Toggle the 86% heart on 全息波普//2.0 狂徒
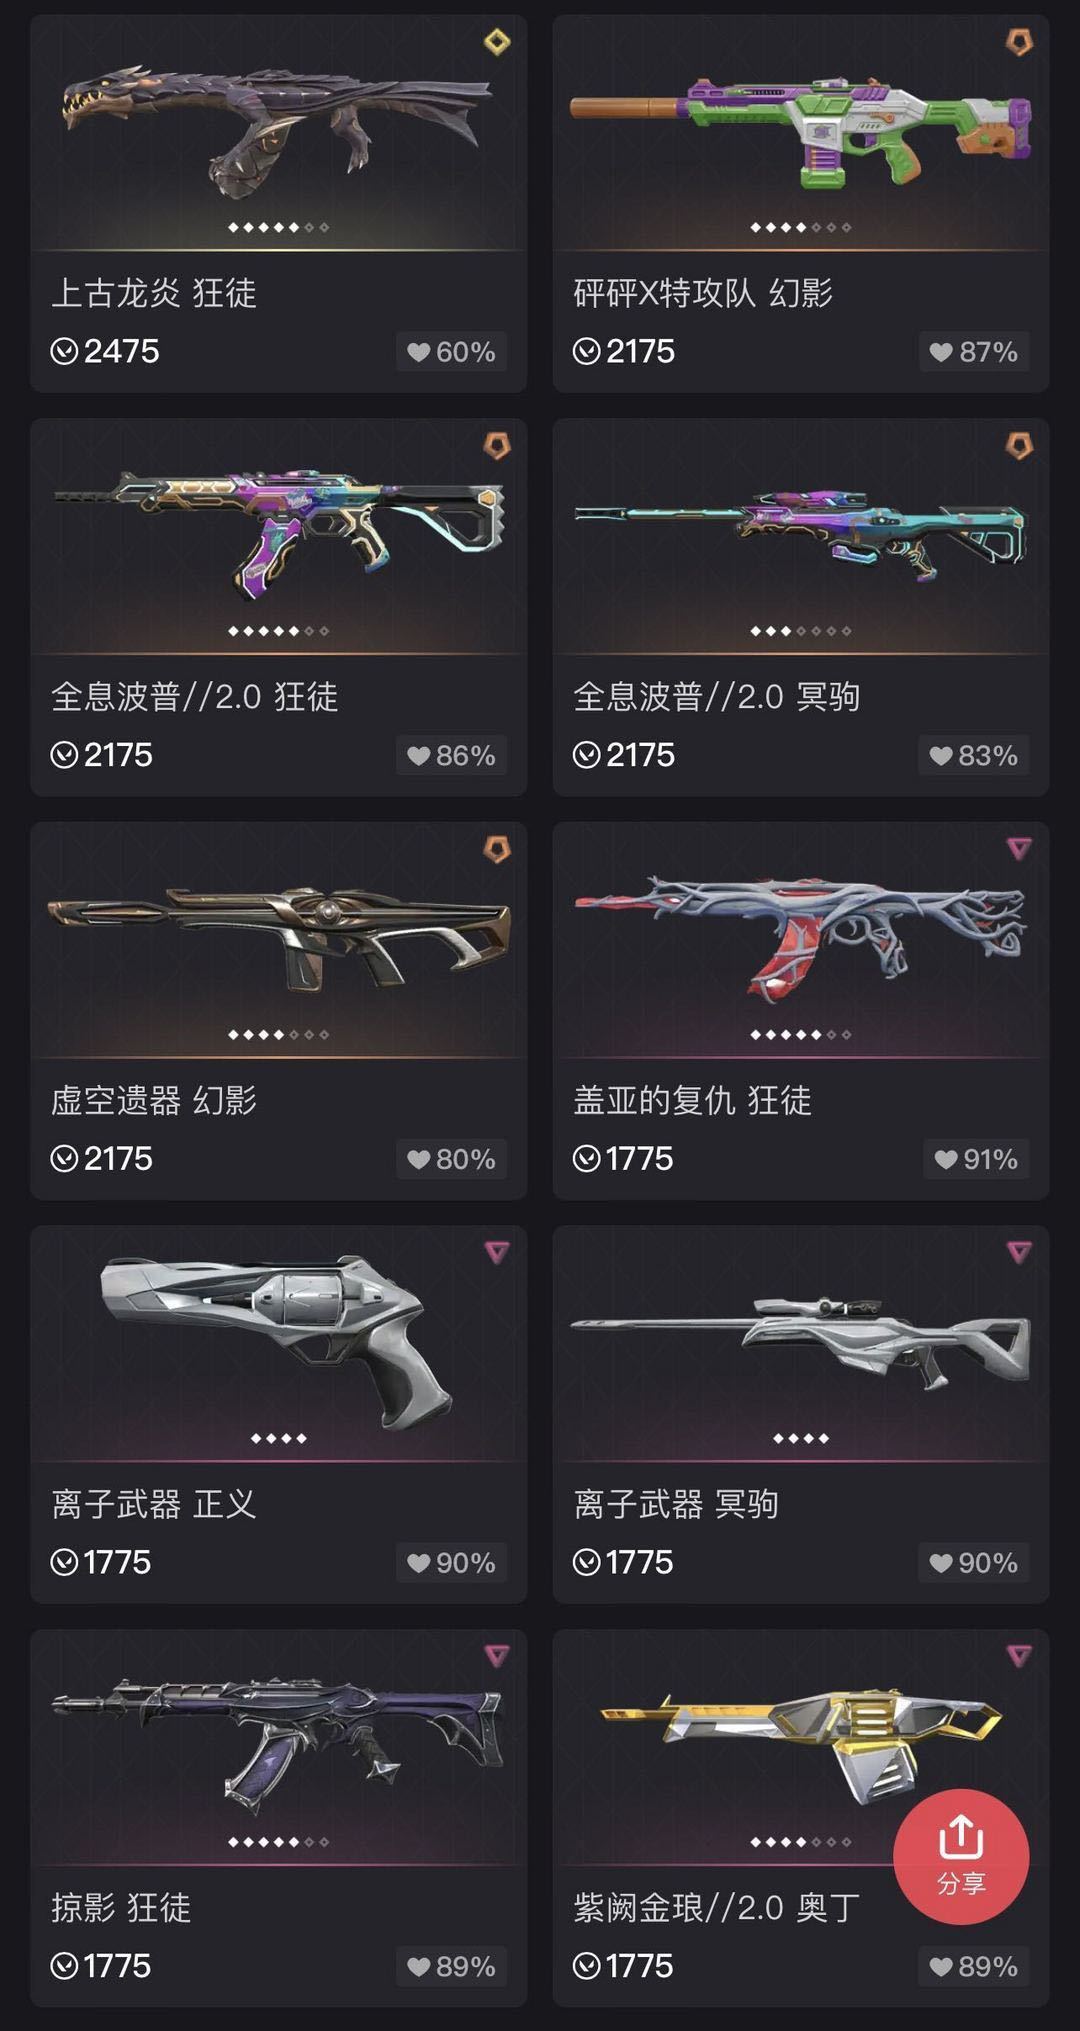 pos(451,755)
